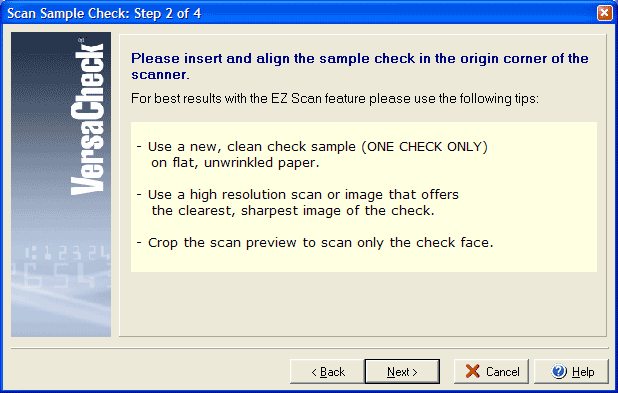
Task: Return to the previous step with Back
Action: click(327, 371)
